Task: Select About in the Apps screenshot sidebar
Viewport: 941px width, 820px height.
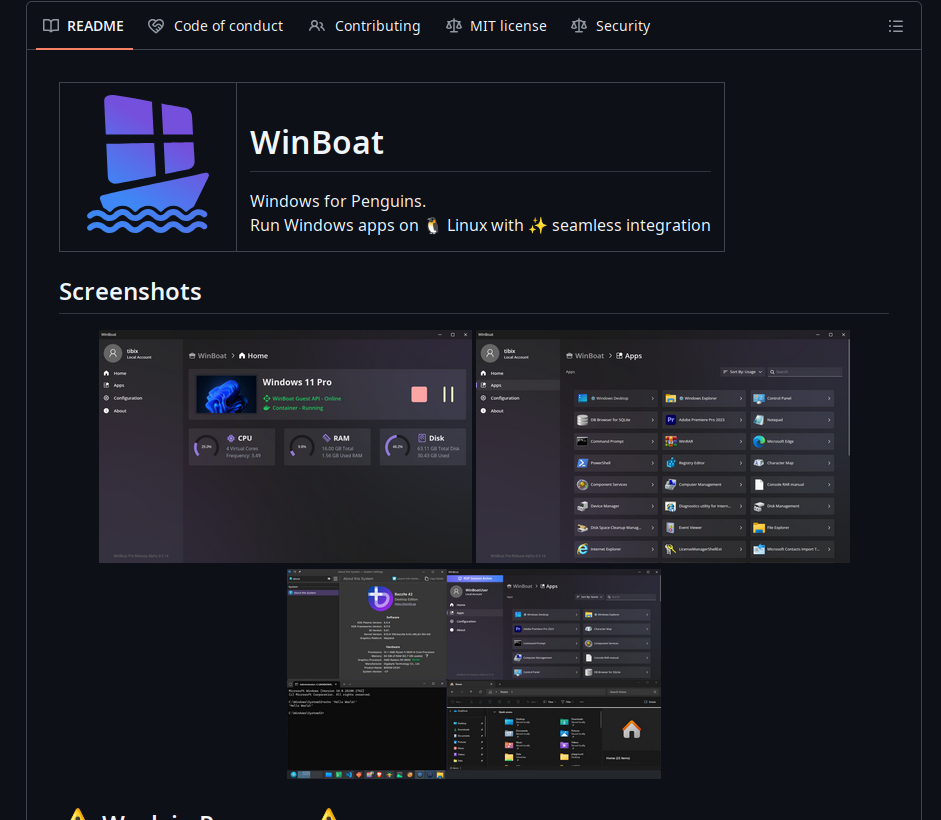Action: pos(497,411)
